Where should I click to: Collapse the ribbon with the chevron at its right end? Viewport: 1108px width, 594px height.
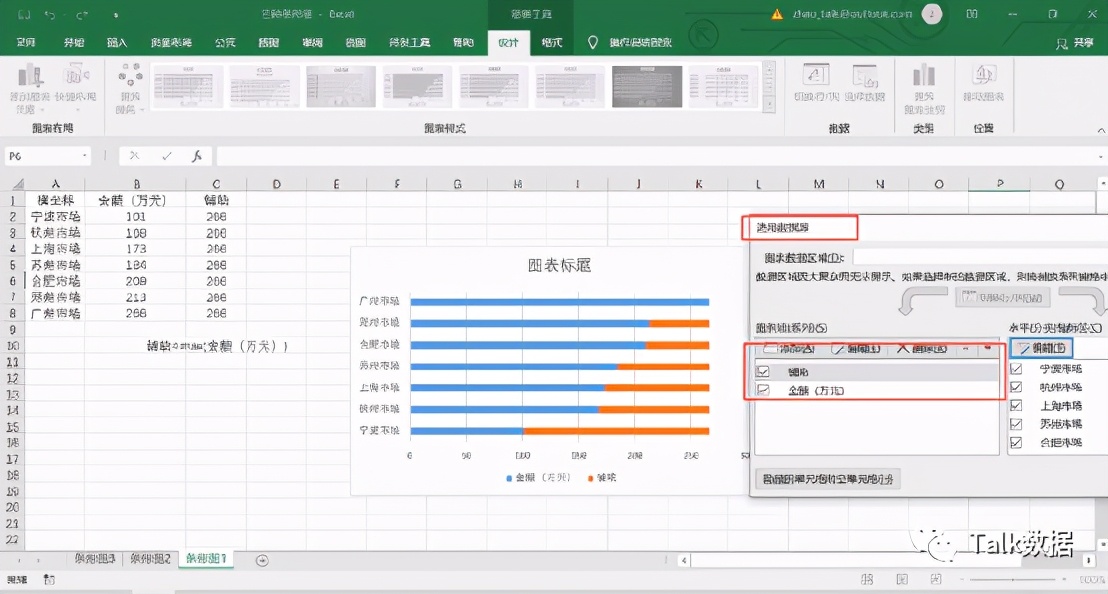[x=1101, y=130]
